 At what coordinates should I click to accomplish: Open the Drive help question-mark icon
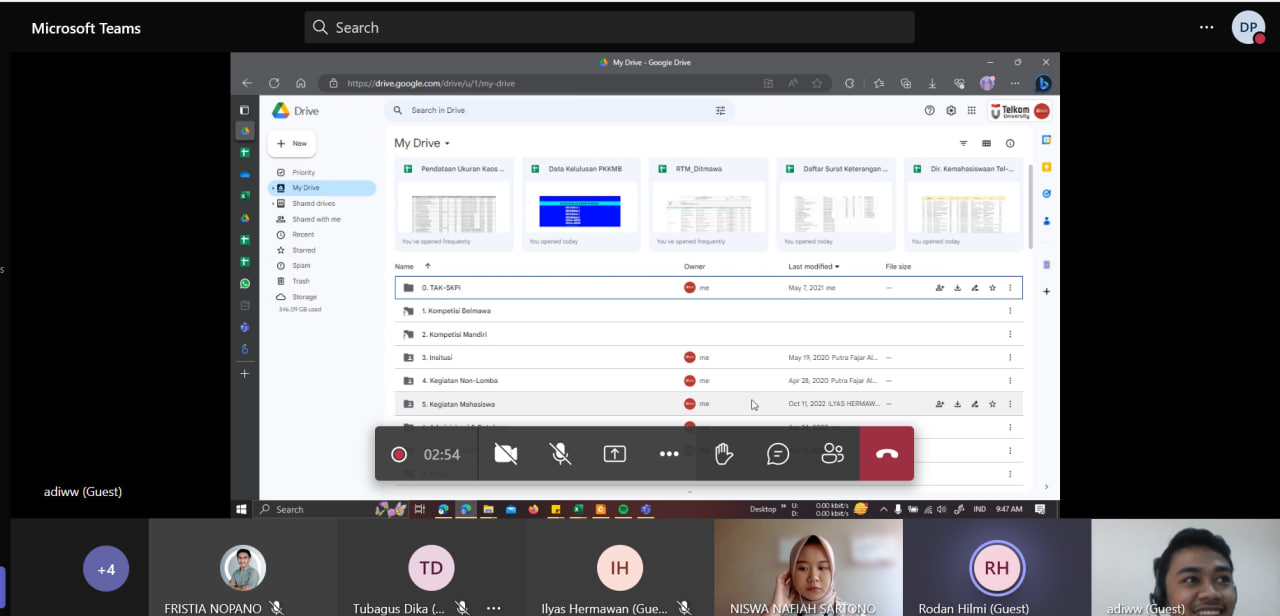coord(930,110)
